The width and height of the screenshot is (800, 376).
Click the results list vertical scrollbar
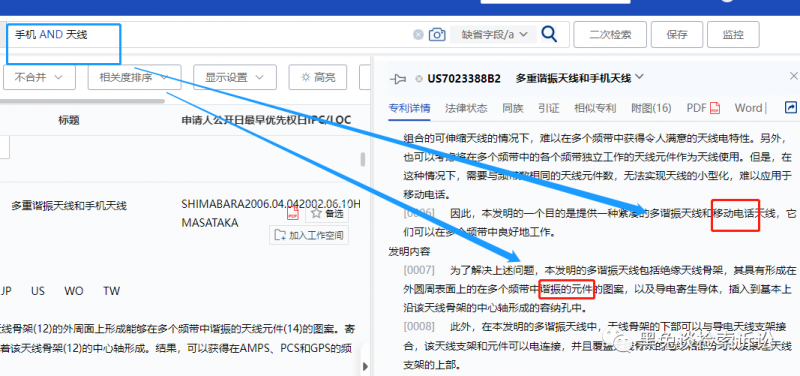coord(363,159)
